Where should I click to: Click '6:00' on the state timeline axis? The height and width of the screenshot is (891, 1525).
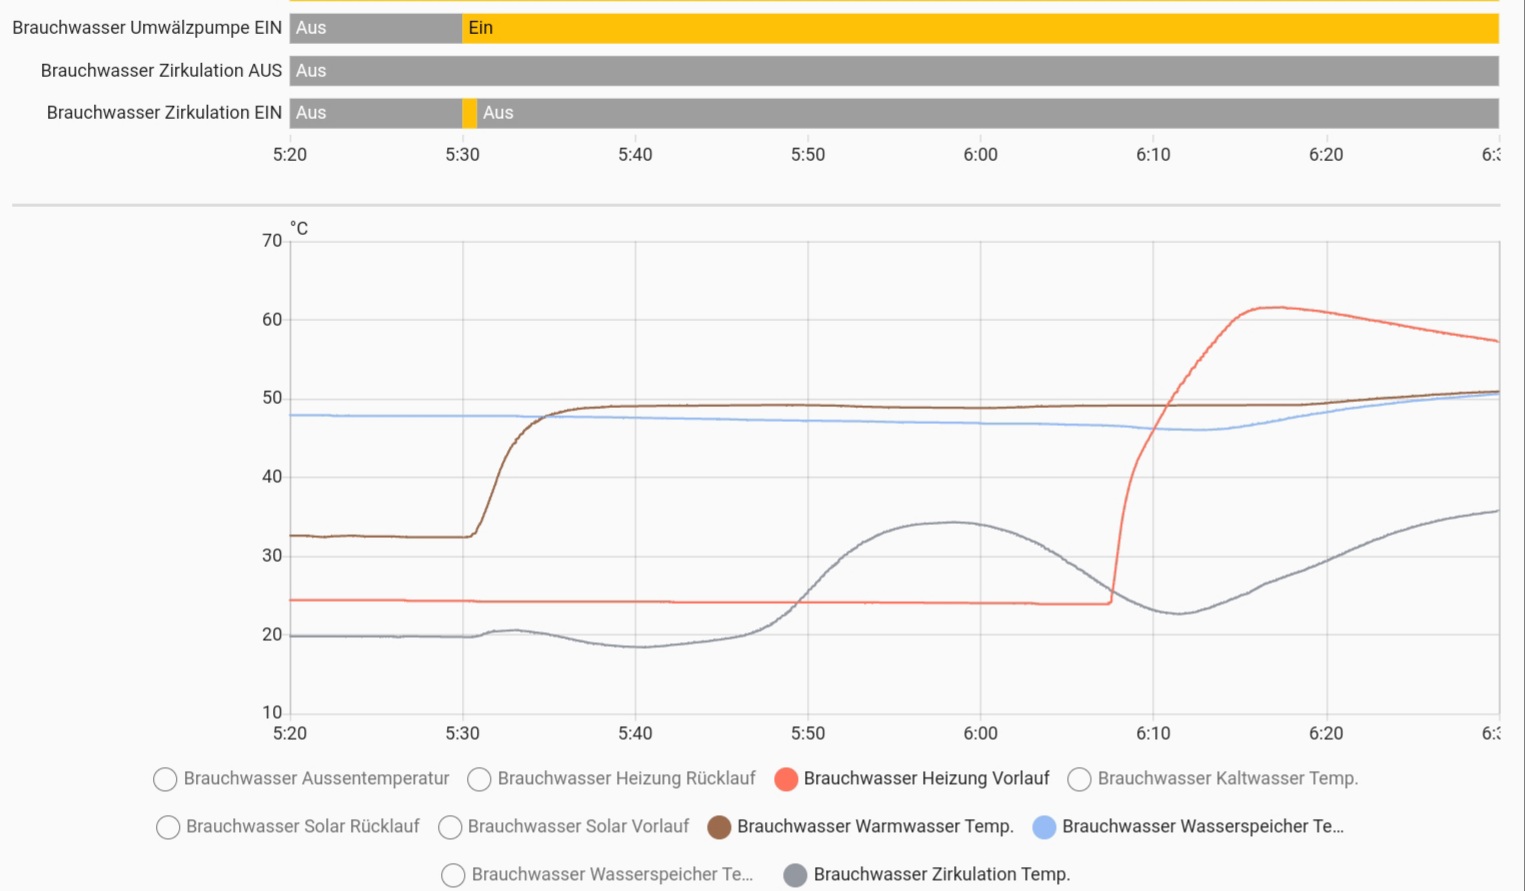point(980,155)
